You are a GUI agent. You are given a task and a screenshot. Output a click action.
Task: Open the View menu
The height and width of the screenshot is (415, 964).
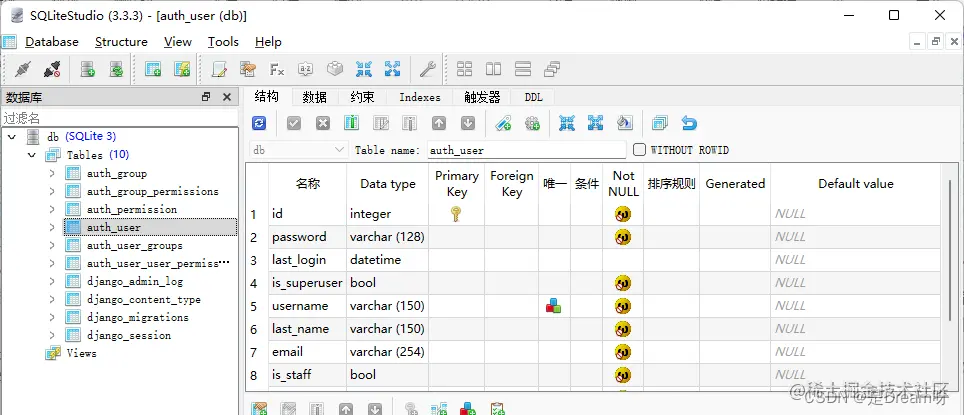tap(178, 42)
